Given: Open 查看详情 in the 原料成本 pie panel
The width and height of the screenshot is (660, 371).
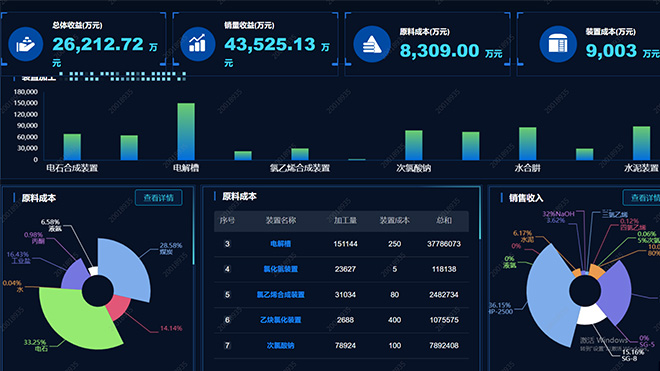Looking at the screenshot, I should (x=159, y=198).
